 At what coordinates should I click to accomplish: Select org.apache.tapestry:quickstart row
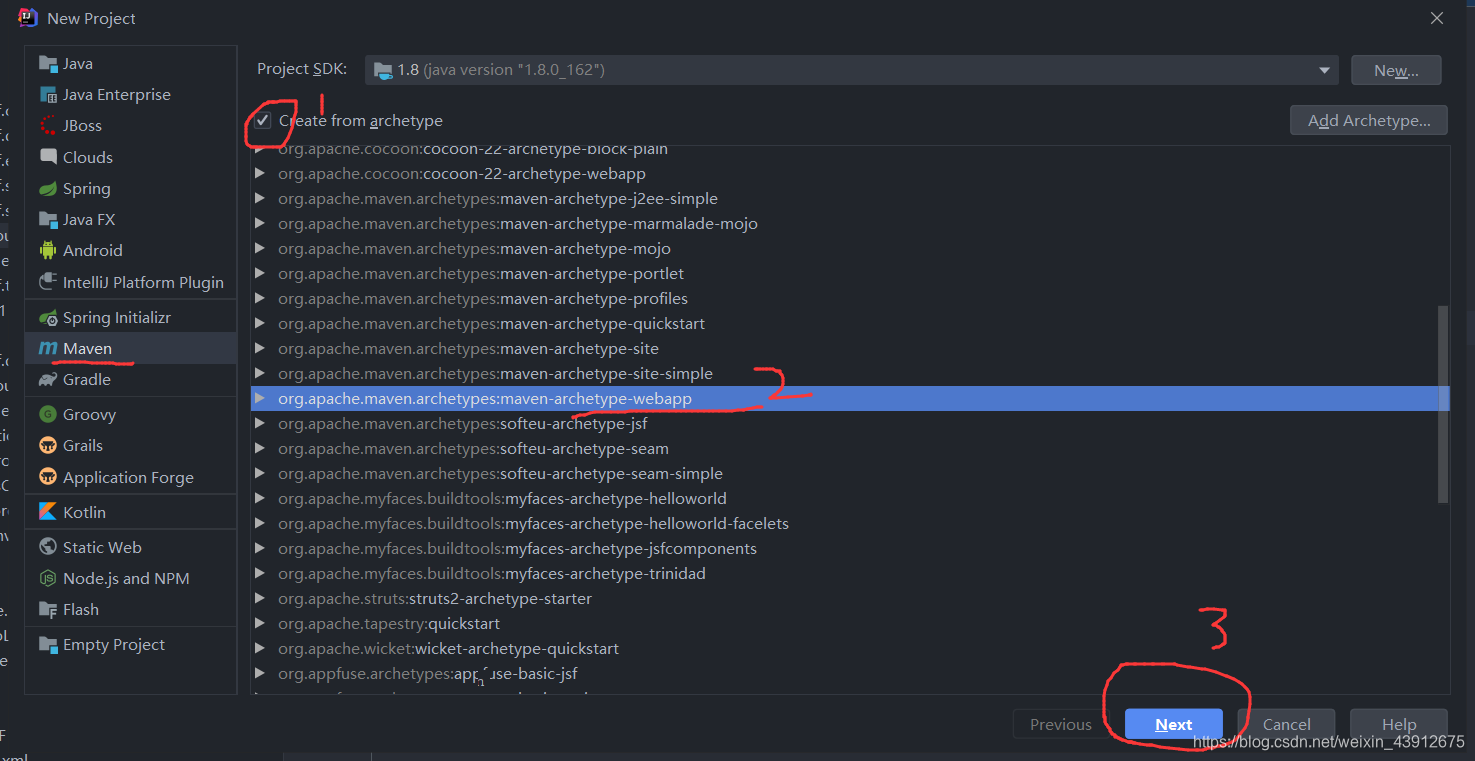pos(850,623)
